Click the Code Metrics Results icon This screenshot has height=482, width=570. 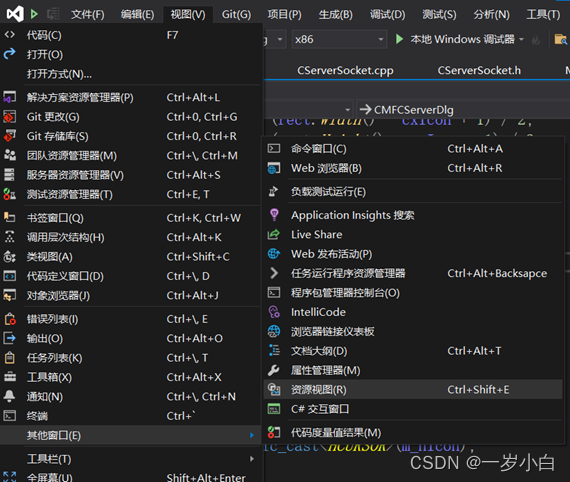point(274,433)
